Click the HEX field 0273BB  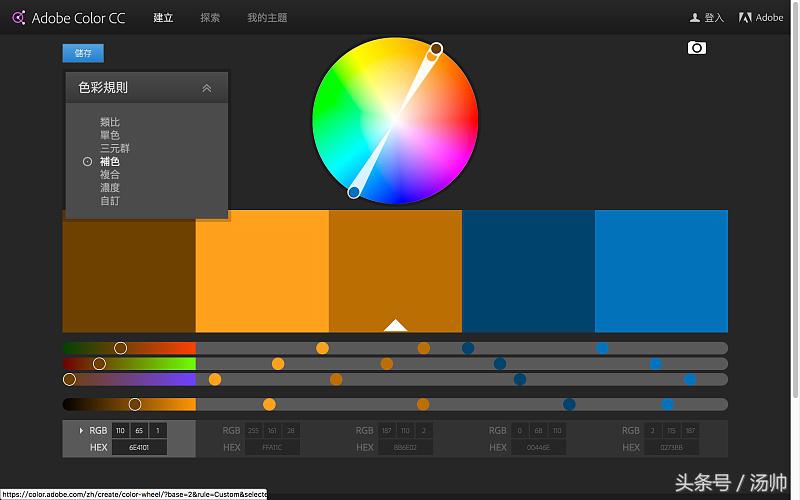[x=672, y=447]
